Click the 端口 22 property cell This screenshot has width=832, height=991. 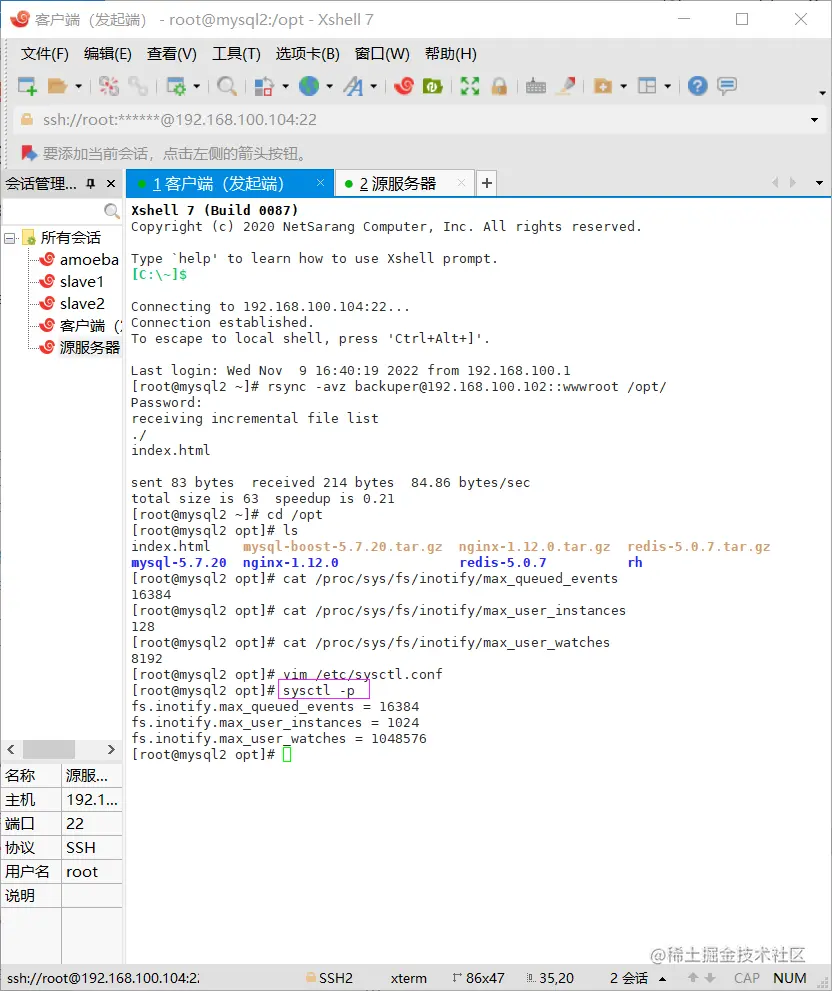[92, 824]
